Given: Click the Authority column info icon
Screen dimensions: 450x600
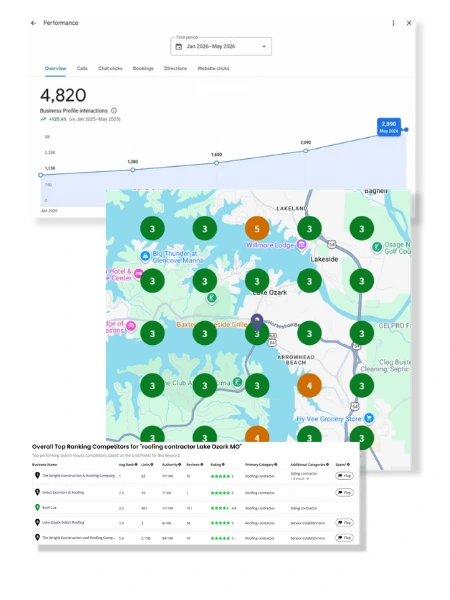Looking at the screenshot, I should click(179, 465).
